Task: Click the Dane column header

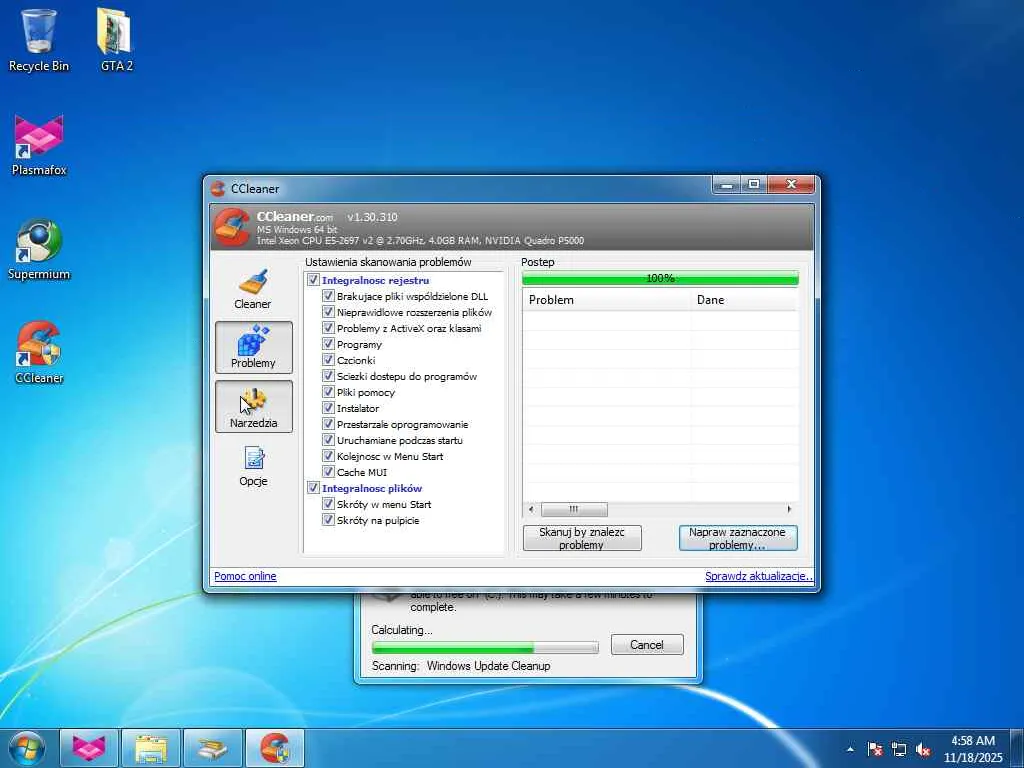Action: (745, 300)
